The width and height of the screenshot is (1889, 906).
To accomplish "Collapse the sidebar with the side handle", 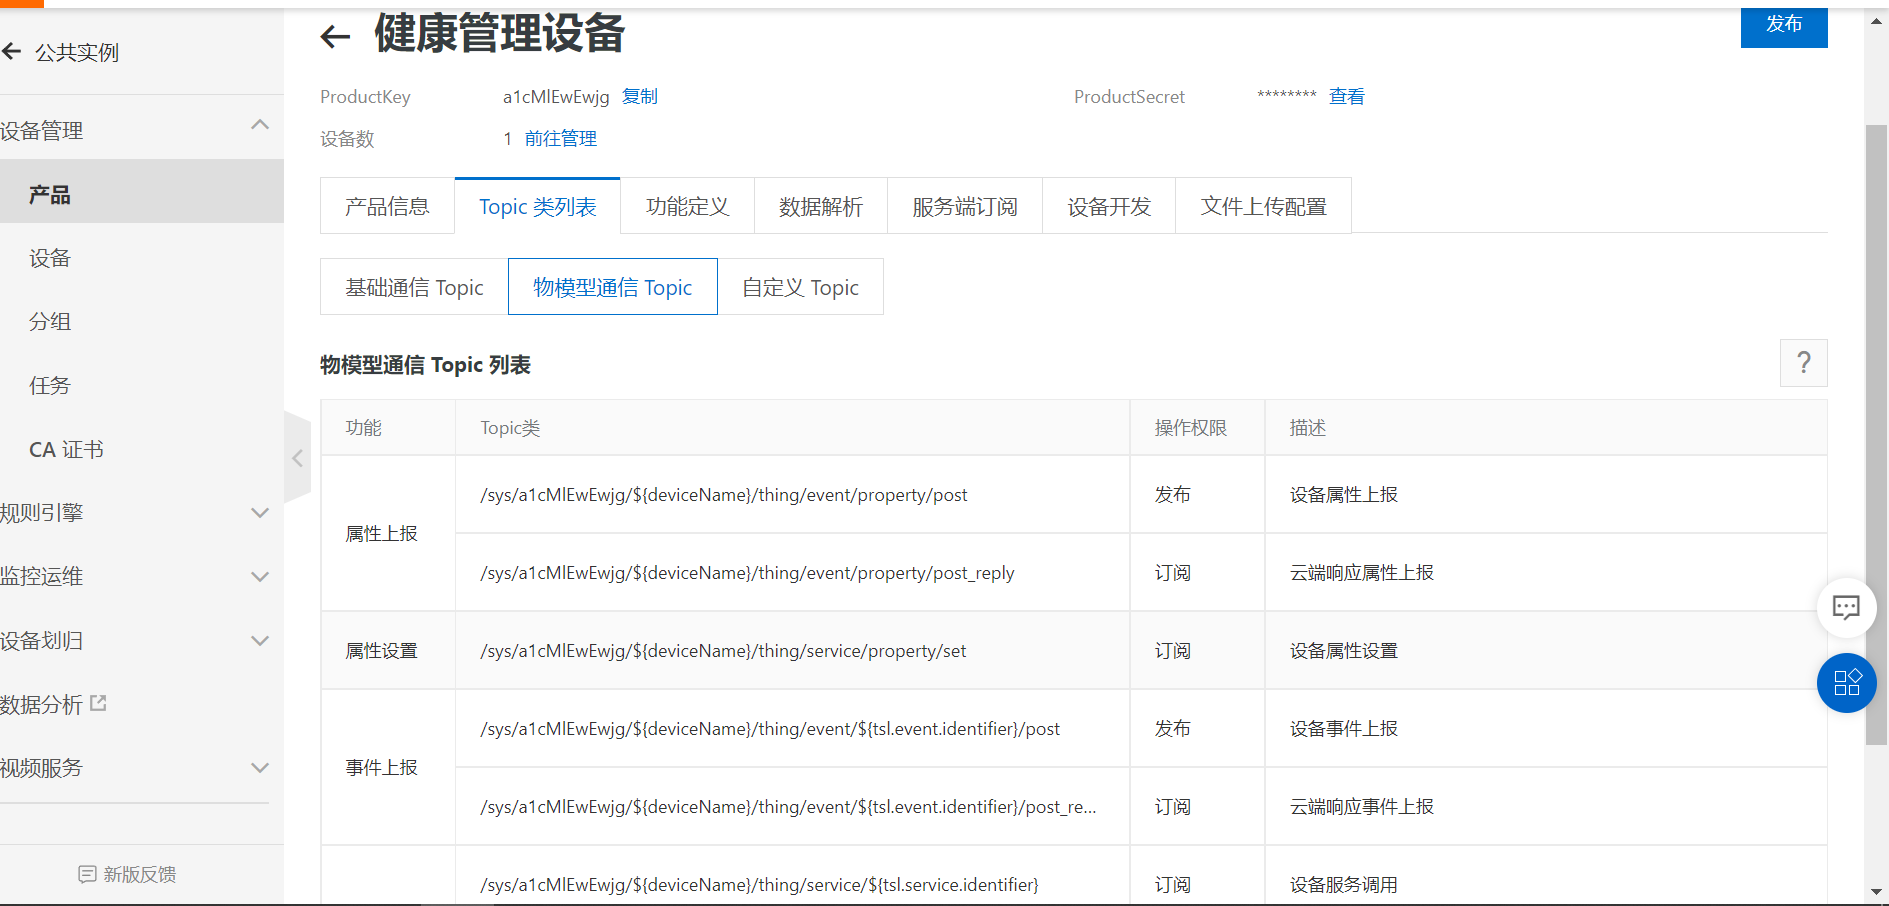I will tap(297, 458).
